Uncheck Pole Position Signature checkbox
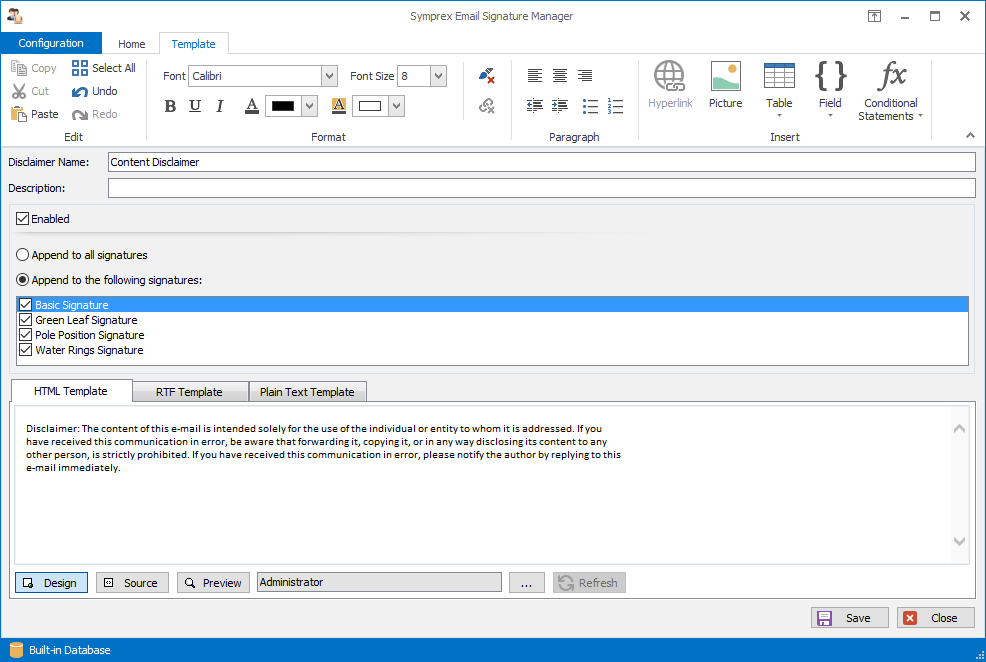The image size is (986, 662). click(x=25, y=335)
